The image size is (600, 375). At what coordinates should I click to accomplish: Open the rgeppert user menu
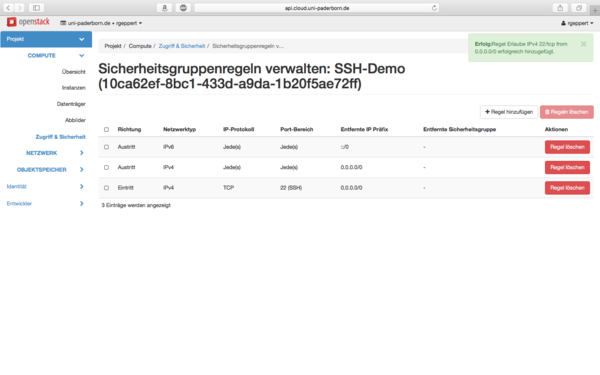click(x=577, y=23)
